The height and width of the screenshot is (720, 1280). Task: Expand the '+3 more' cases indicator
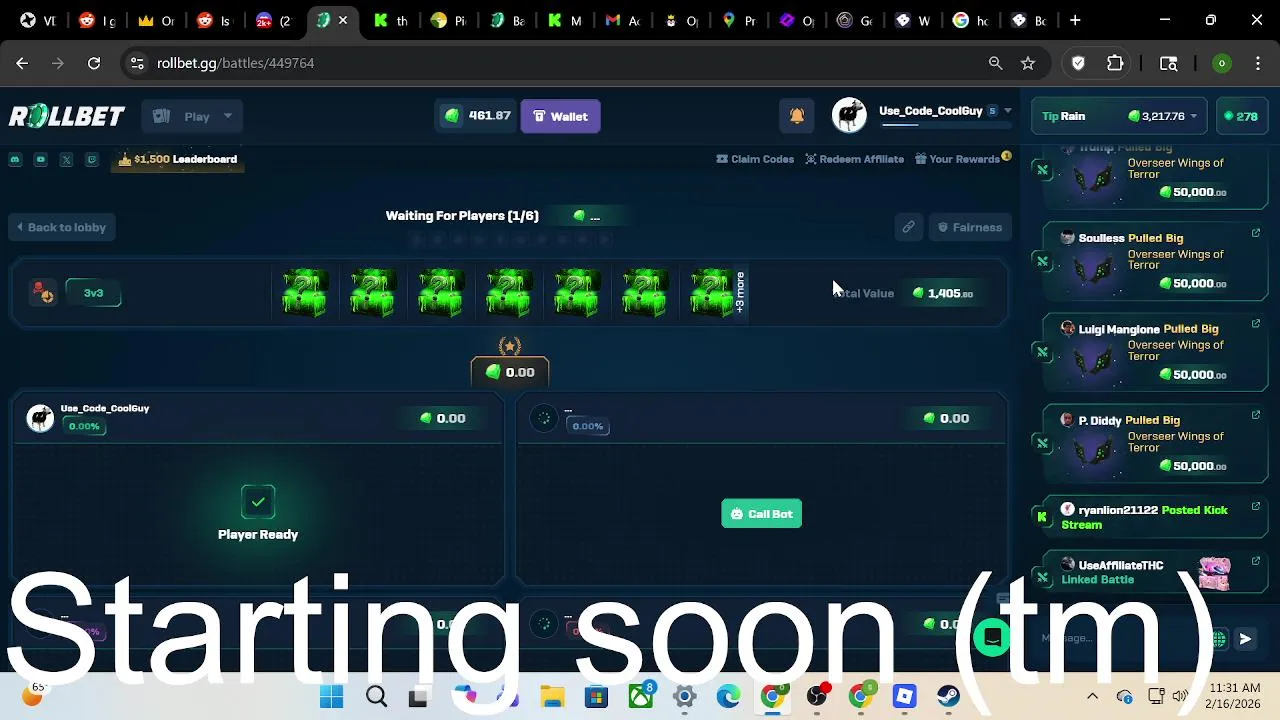point(740,292)
